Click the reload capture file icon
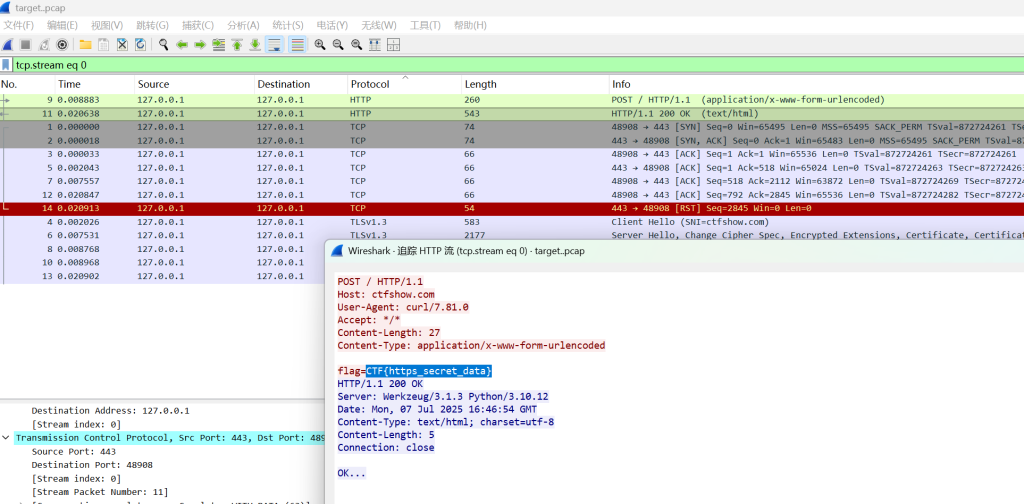The width and height of the screenshot is (1024, 504). pyautogui.click(x=140, y=45)
